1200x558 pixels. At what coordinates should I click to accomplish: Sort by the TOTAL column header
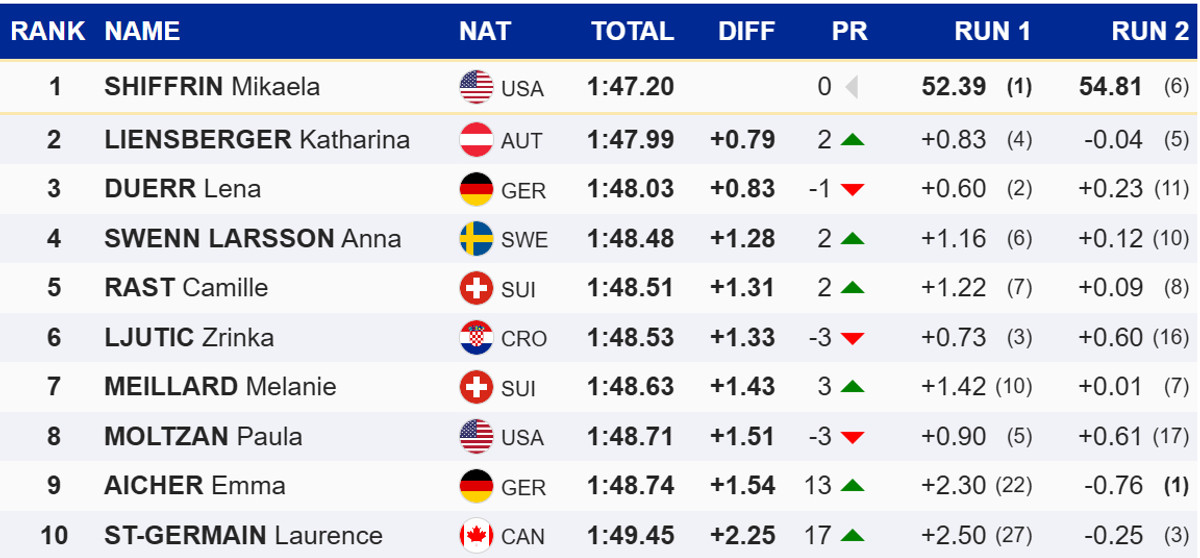(x=632, y=31)
